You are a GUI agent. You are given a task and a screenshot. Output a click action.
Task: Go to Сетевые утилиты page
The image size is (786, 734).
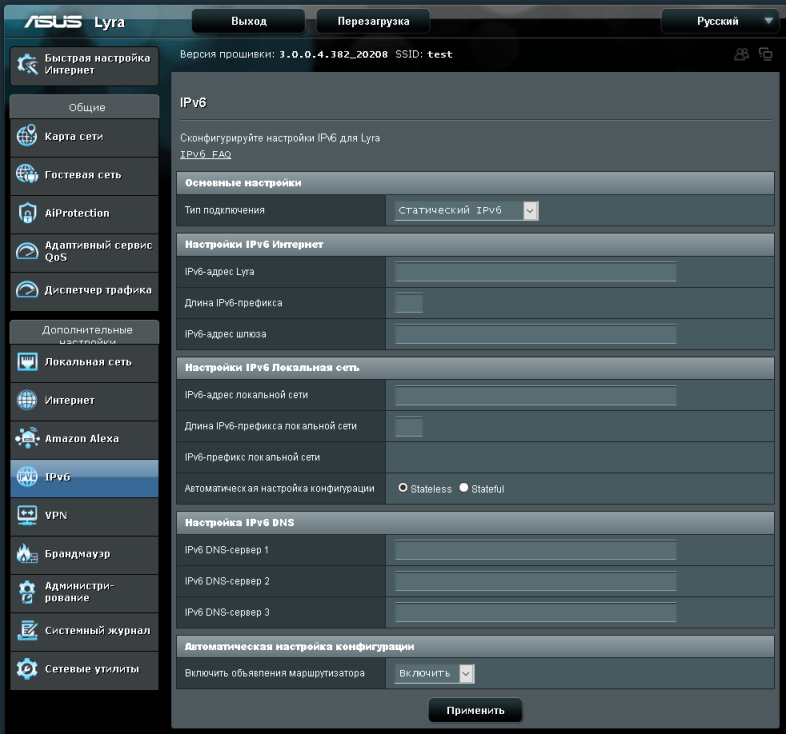tap(84, 669)
